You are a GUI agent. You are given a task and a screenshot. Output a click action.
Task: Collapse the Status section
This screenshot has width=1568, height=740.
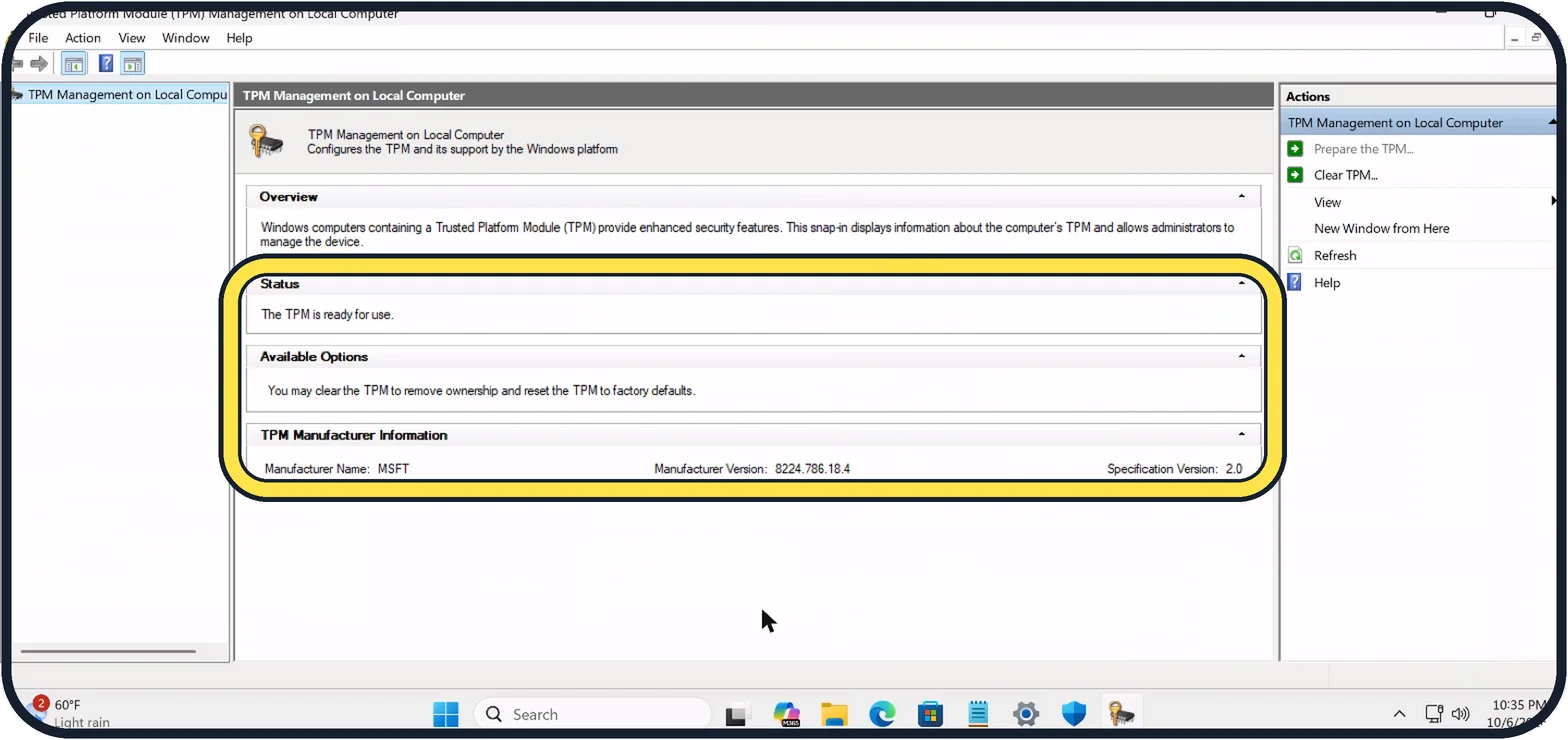[1242, 283]
